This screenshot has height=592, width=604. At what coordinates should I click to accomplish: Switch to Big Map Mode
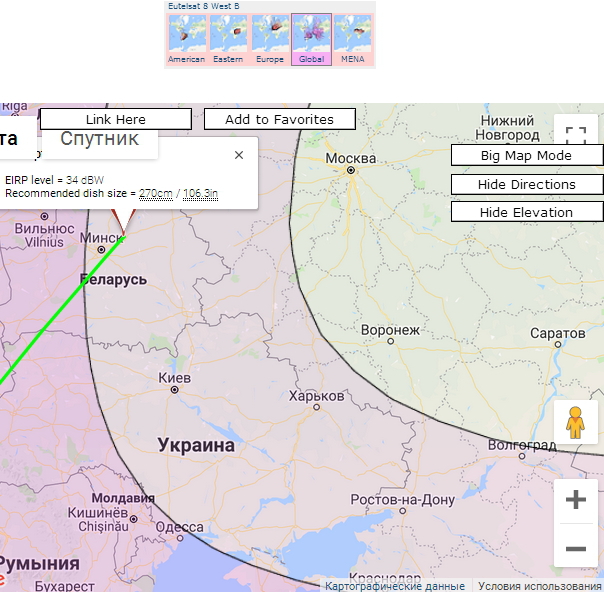(x=527, y=155)
